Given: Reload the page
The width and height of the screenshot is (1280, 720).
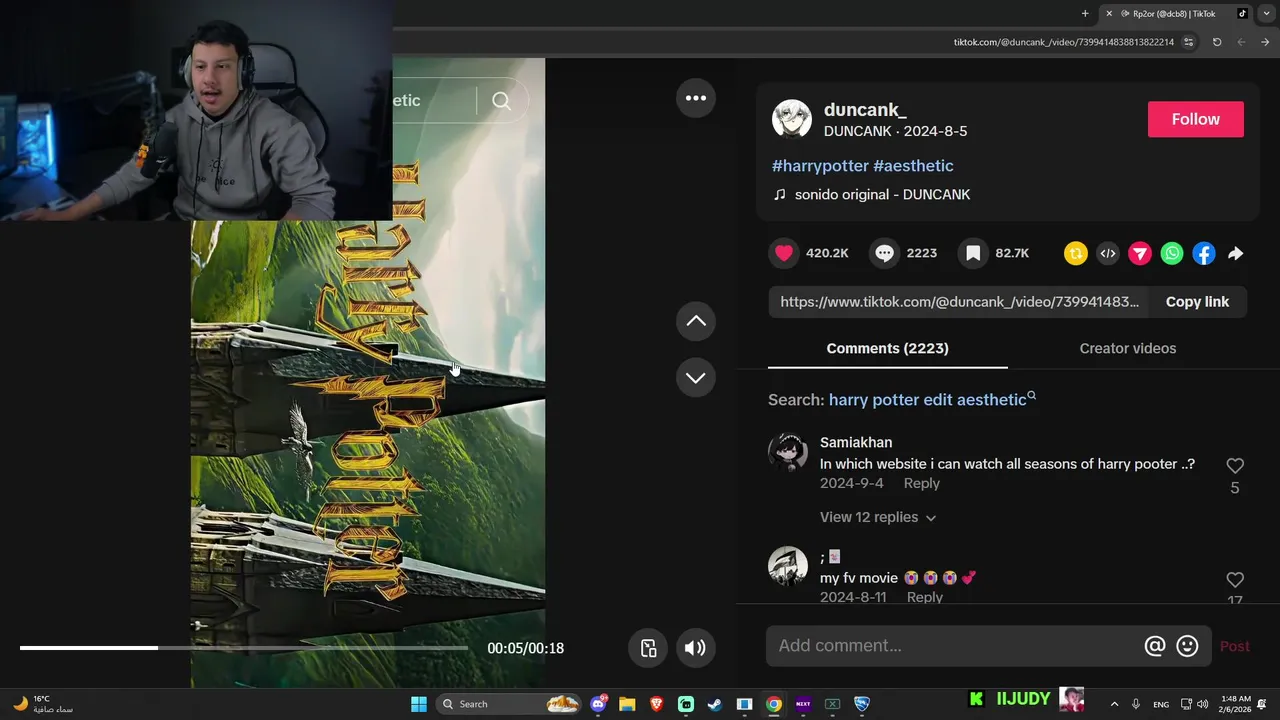Looking at the screenshot, I should click(x=1217, y=42).
